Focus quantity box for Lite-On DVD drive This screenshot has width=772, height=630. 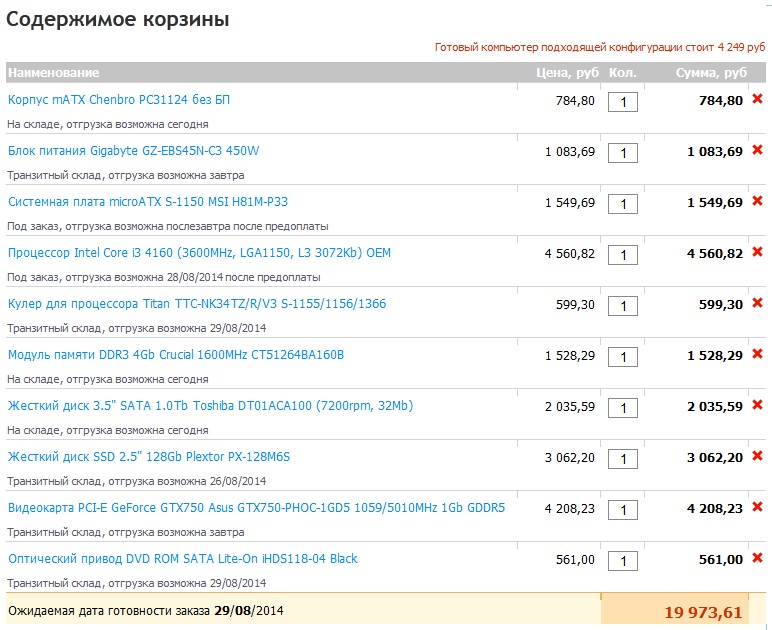click(x=623, y=560)
